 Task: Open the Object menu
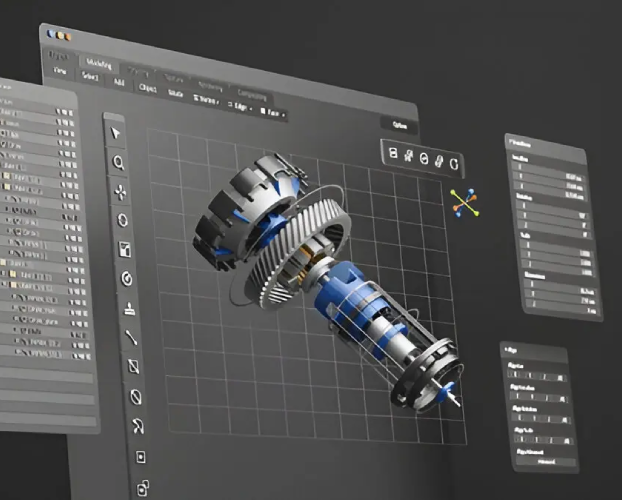(148, 88)
